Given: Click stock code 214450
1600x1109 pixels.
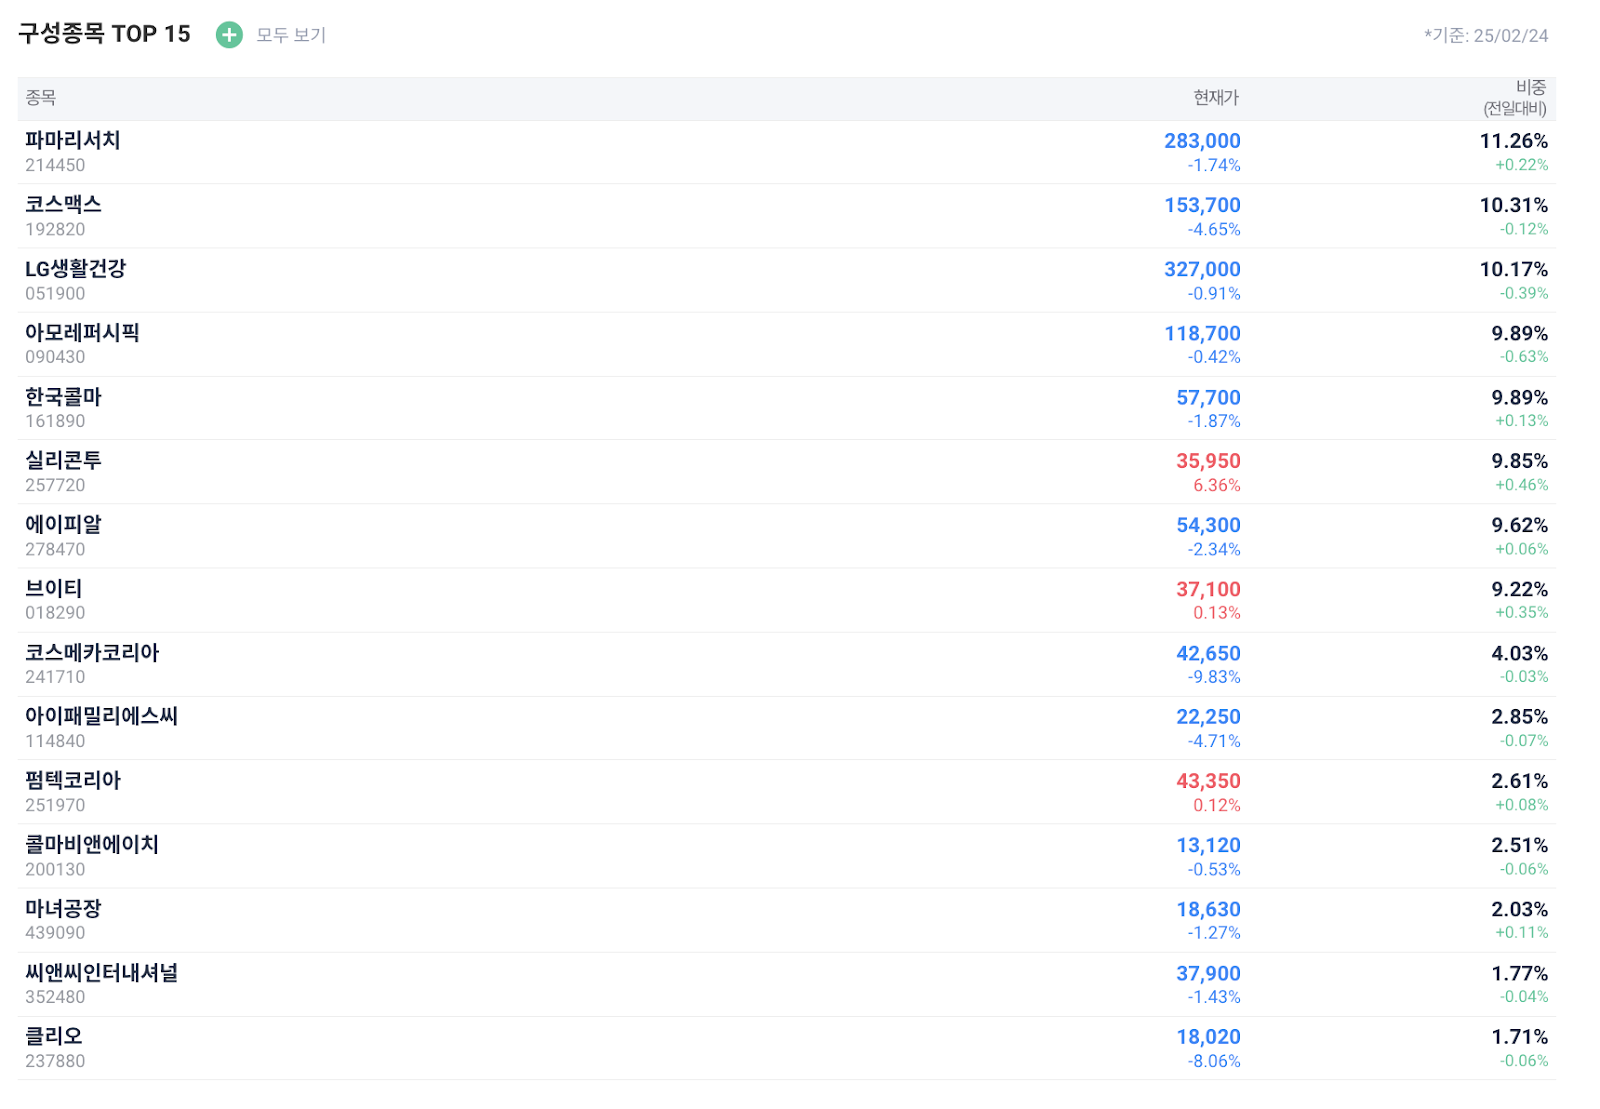Looking at the screenshot, I should [55, 165].
